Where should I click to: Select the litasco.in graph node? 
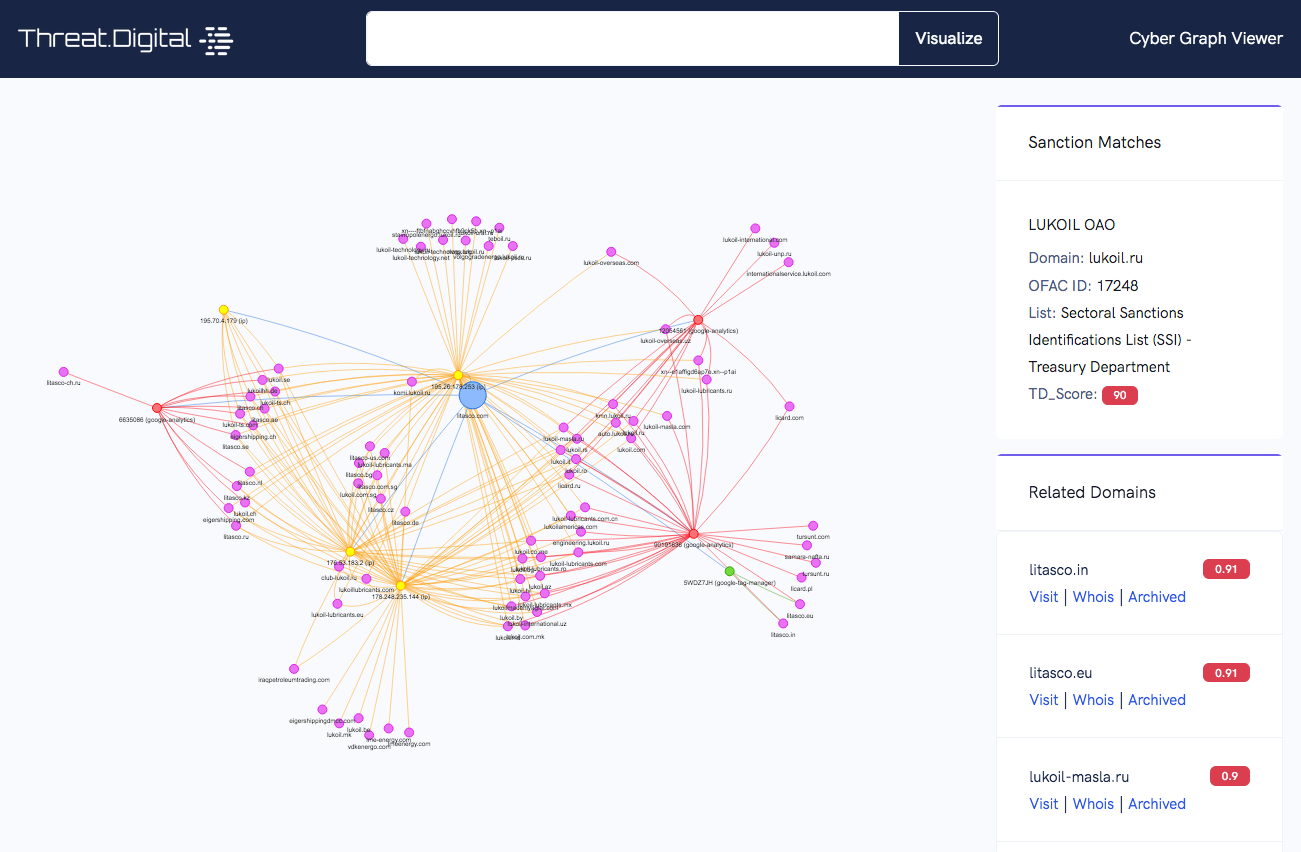(784, 625)
